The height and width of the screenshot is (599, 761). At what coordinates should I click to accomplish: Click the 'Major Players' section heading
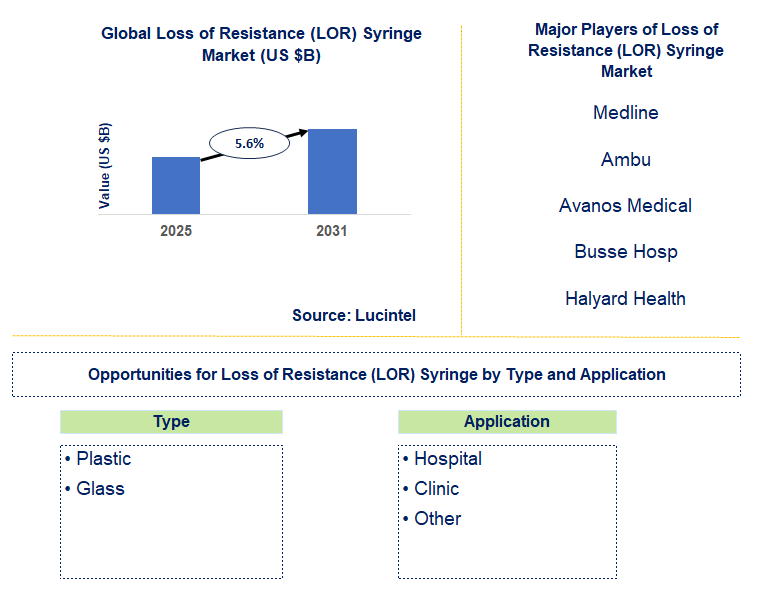click(626, 50)
